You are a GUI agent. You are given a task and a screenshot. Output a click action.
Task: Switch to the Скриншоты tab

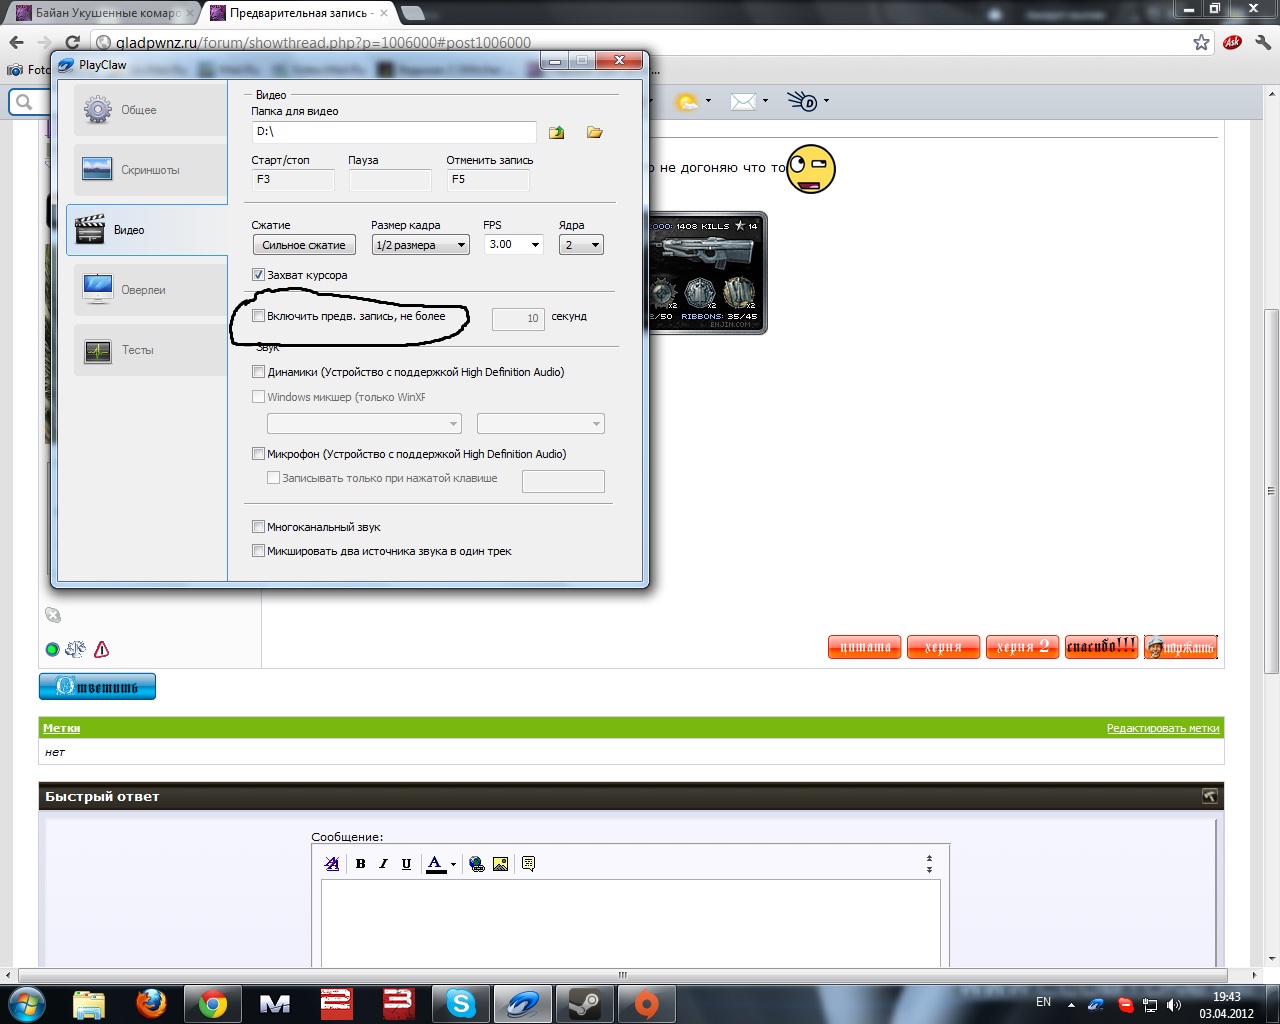click(148, 170)
